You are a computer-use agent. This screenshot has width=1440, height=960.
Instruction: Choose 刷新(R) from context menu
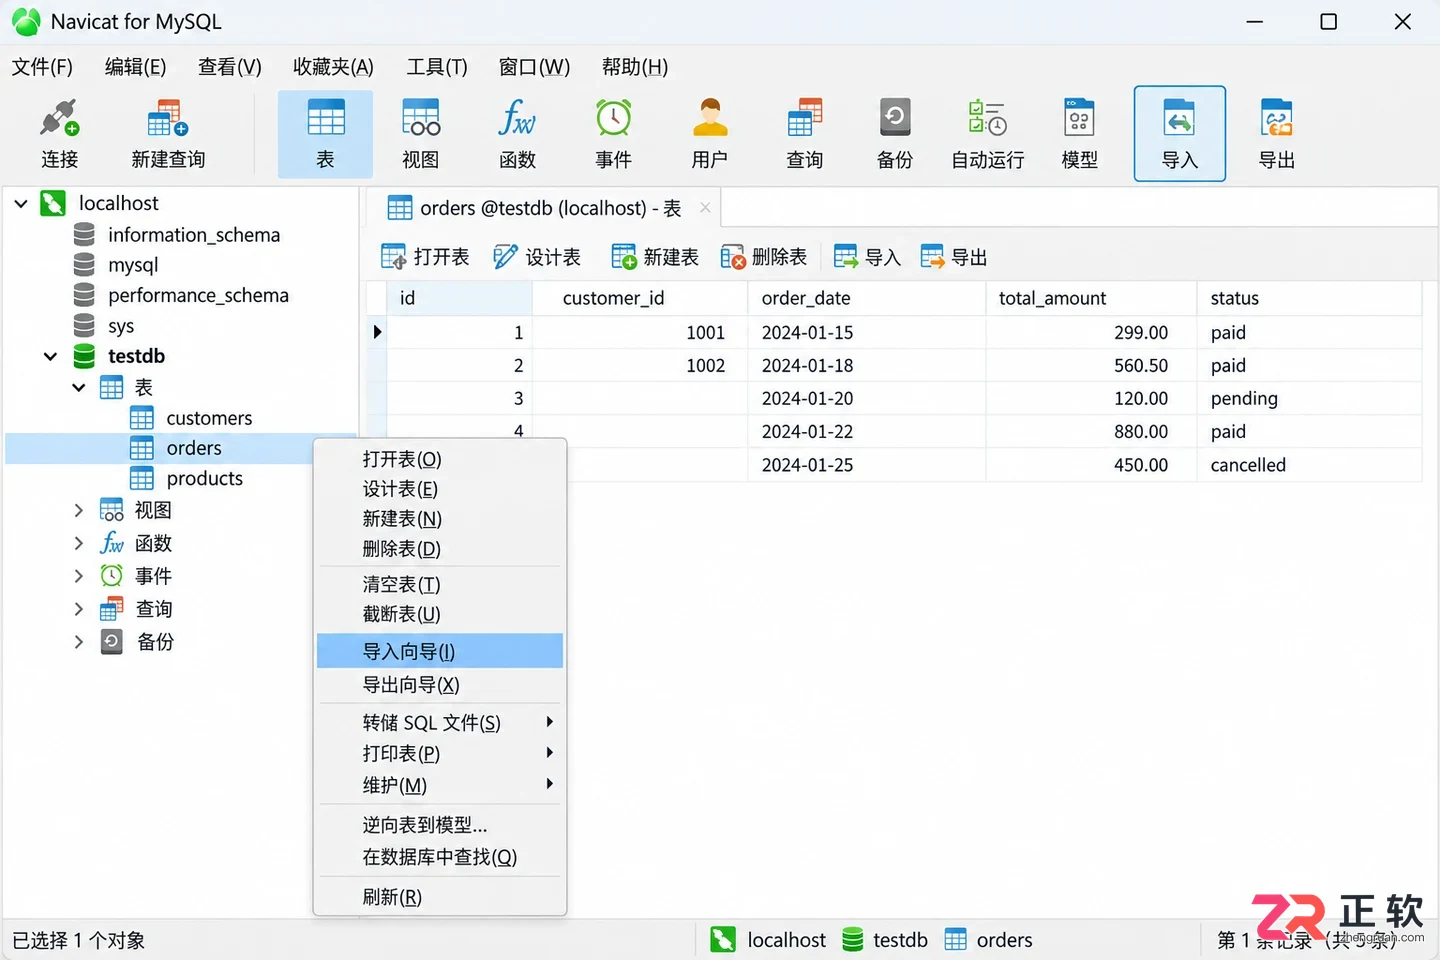click(440, 897)
